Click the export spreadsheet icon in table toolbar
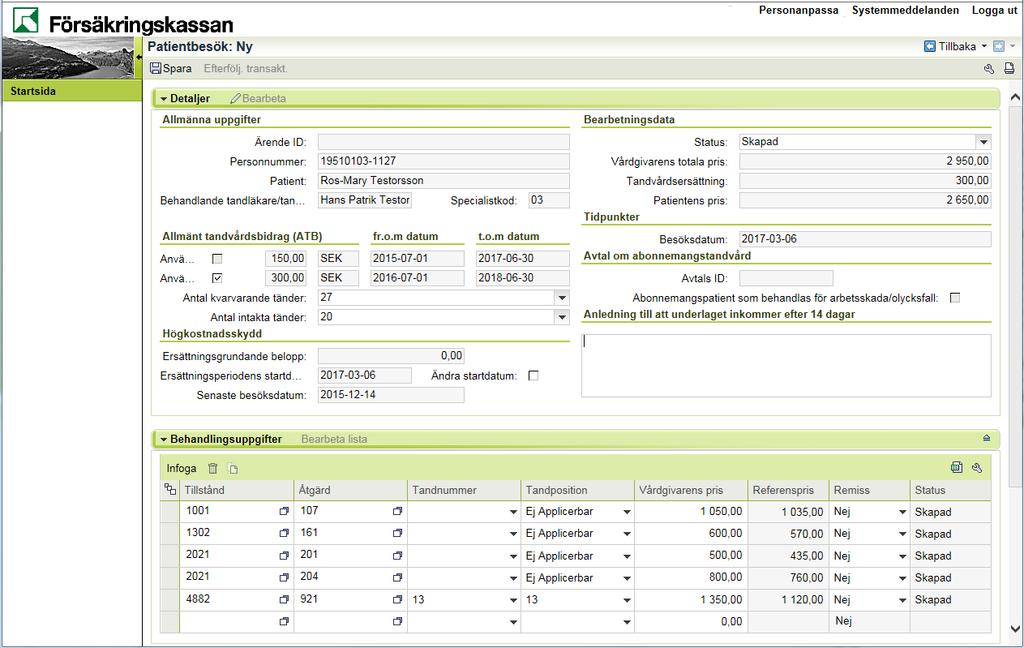The height and width of the screenshot is (648, 1024). click(x=957, y=467)
